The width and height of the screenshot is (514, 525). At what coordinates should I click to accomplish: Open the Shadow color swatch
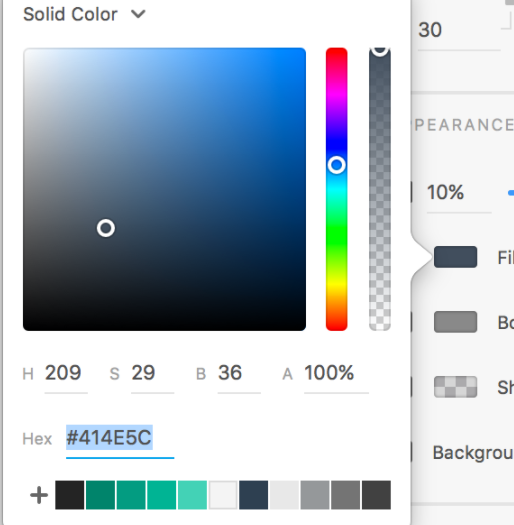tap(455, 387)
